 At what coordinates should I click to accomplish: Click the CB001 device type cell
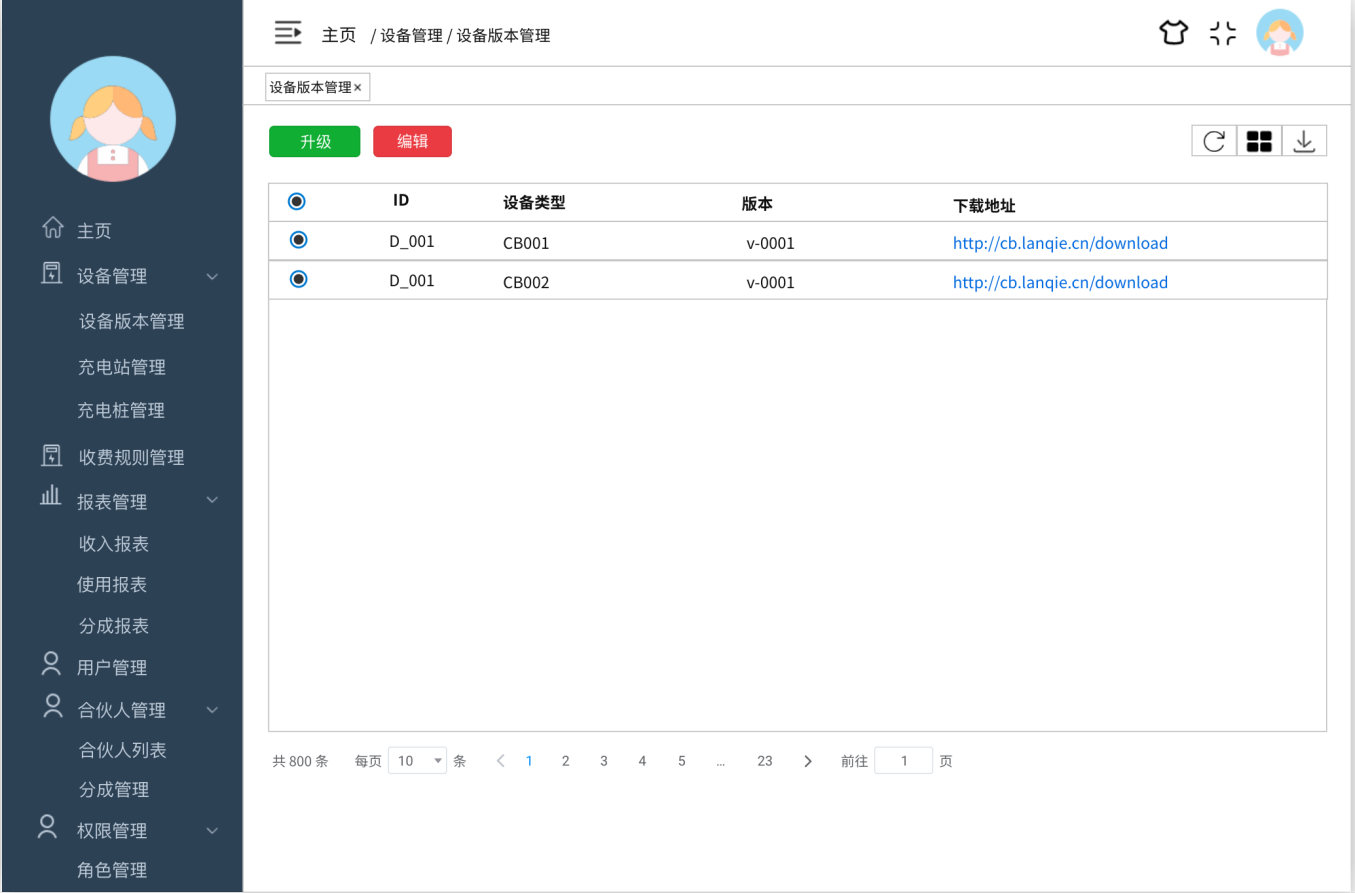point(526,243)
